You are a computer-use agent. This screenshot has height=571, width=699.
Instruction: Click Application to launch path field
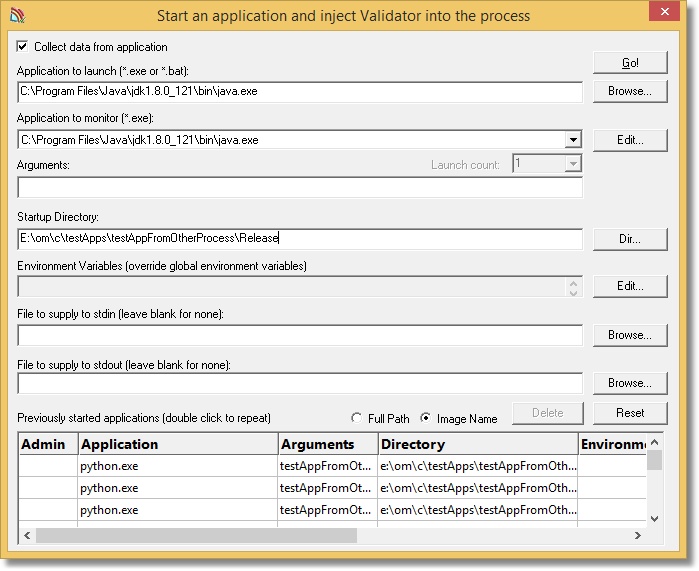pyautogui.click(x=300, y=92)
